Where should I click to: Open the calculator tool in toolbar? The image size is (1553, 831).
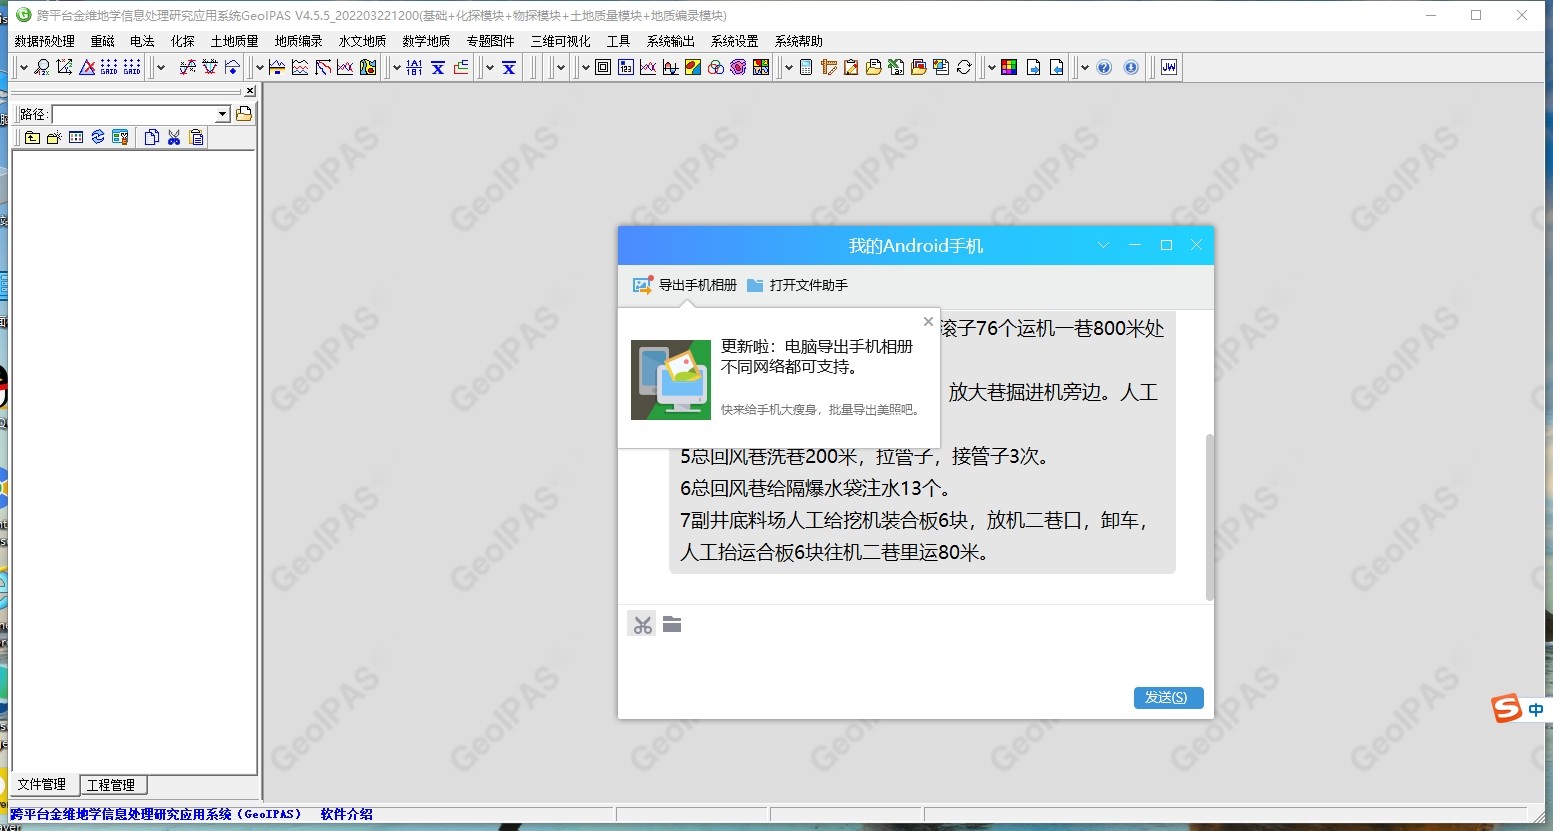806,67
